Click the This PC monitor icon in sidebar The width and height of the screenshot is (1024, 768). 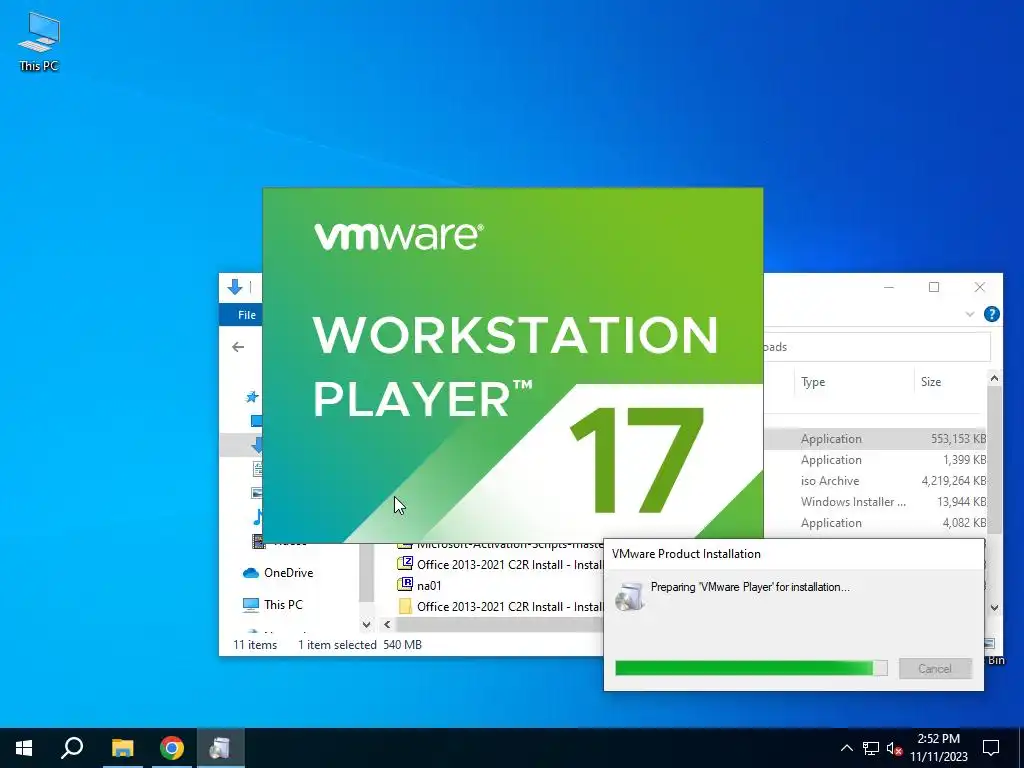251,605
